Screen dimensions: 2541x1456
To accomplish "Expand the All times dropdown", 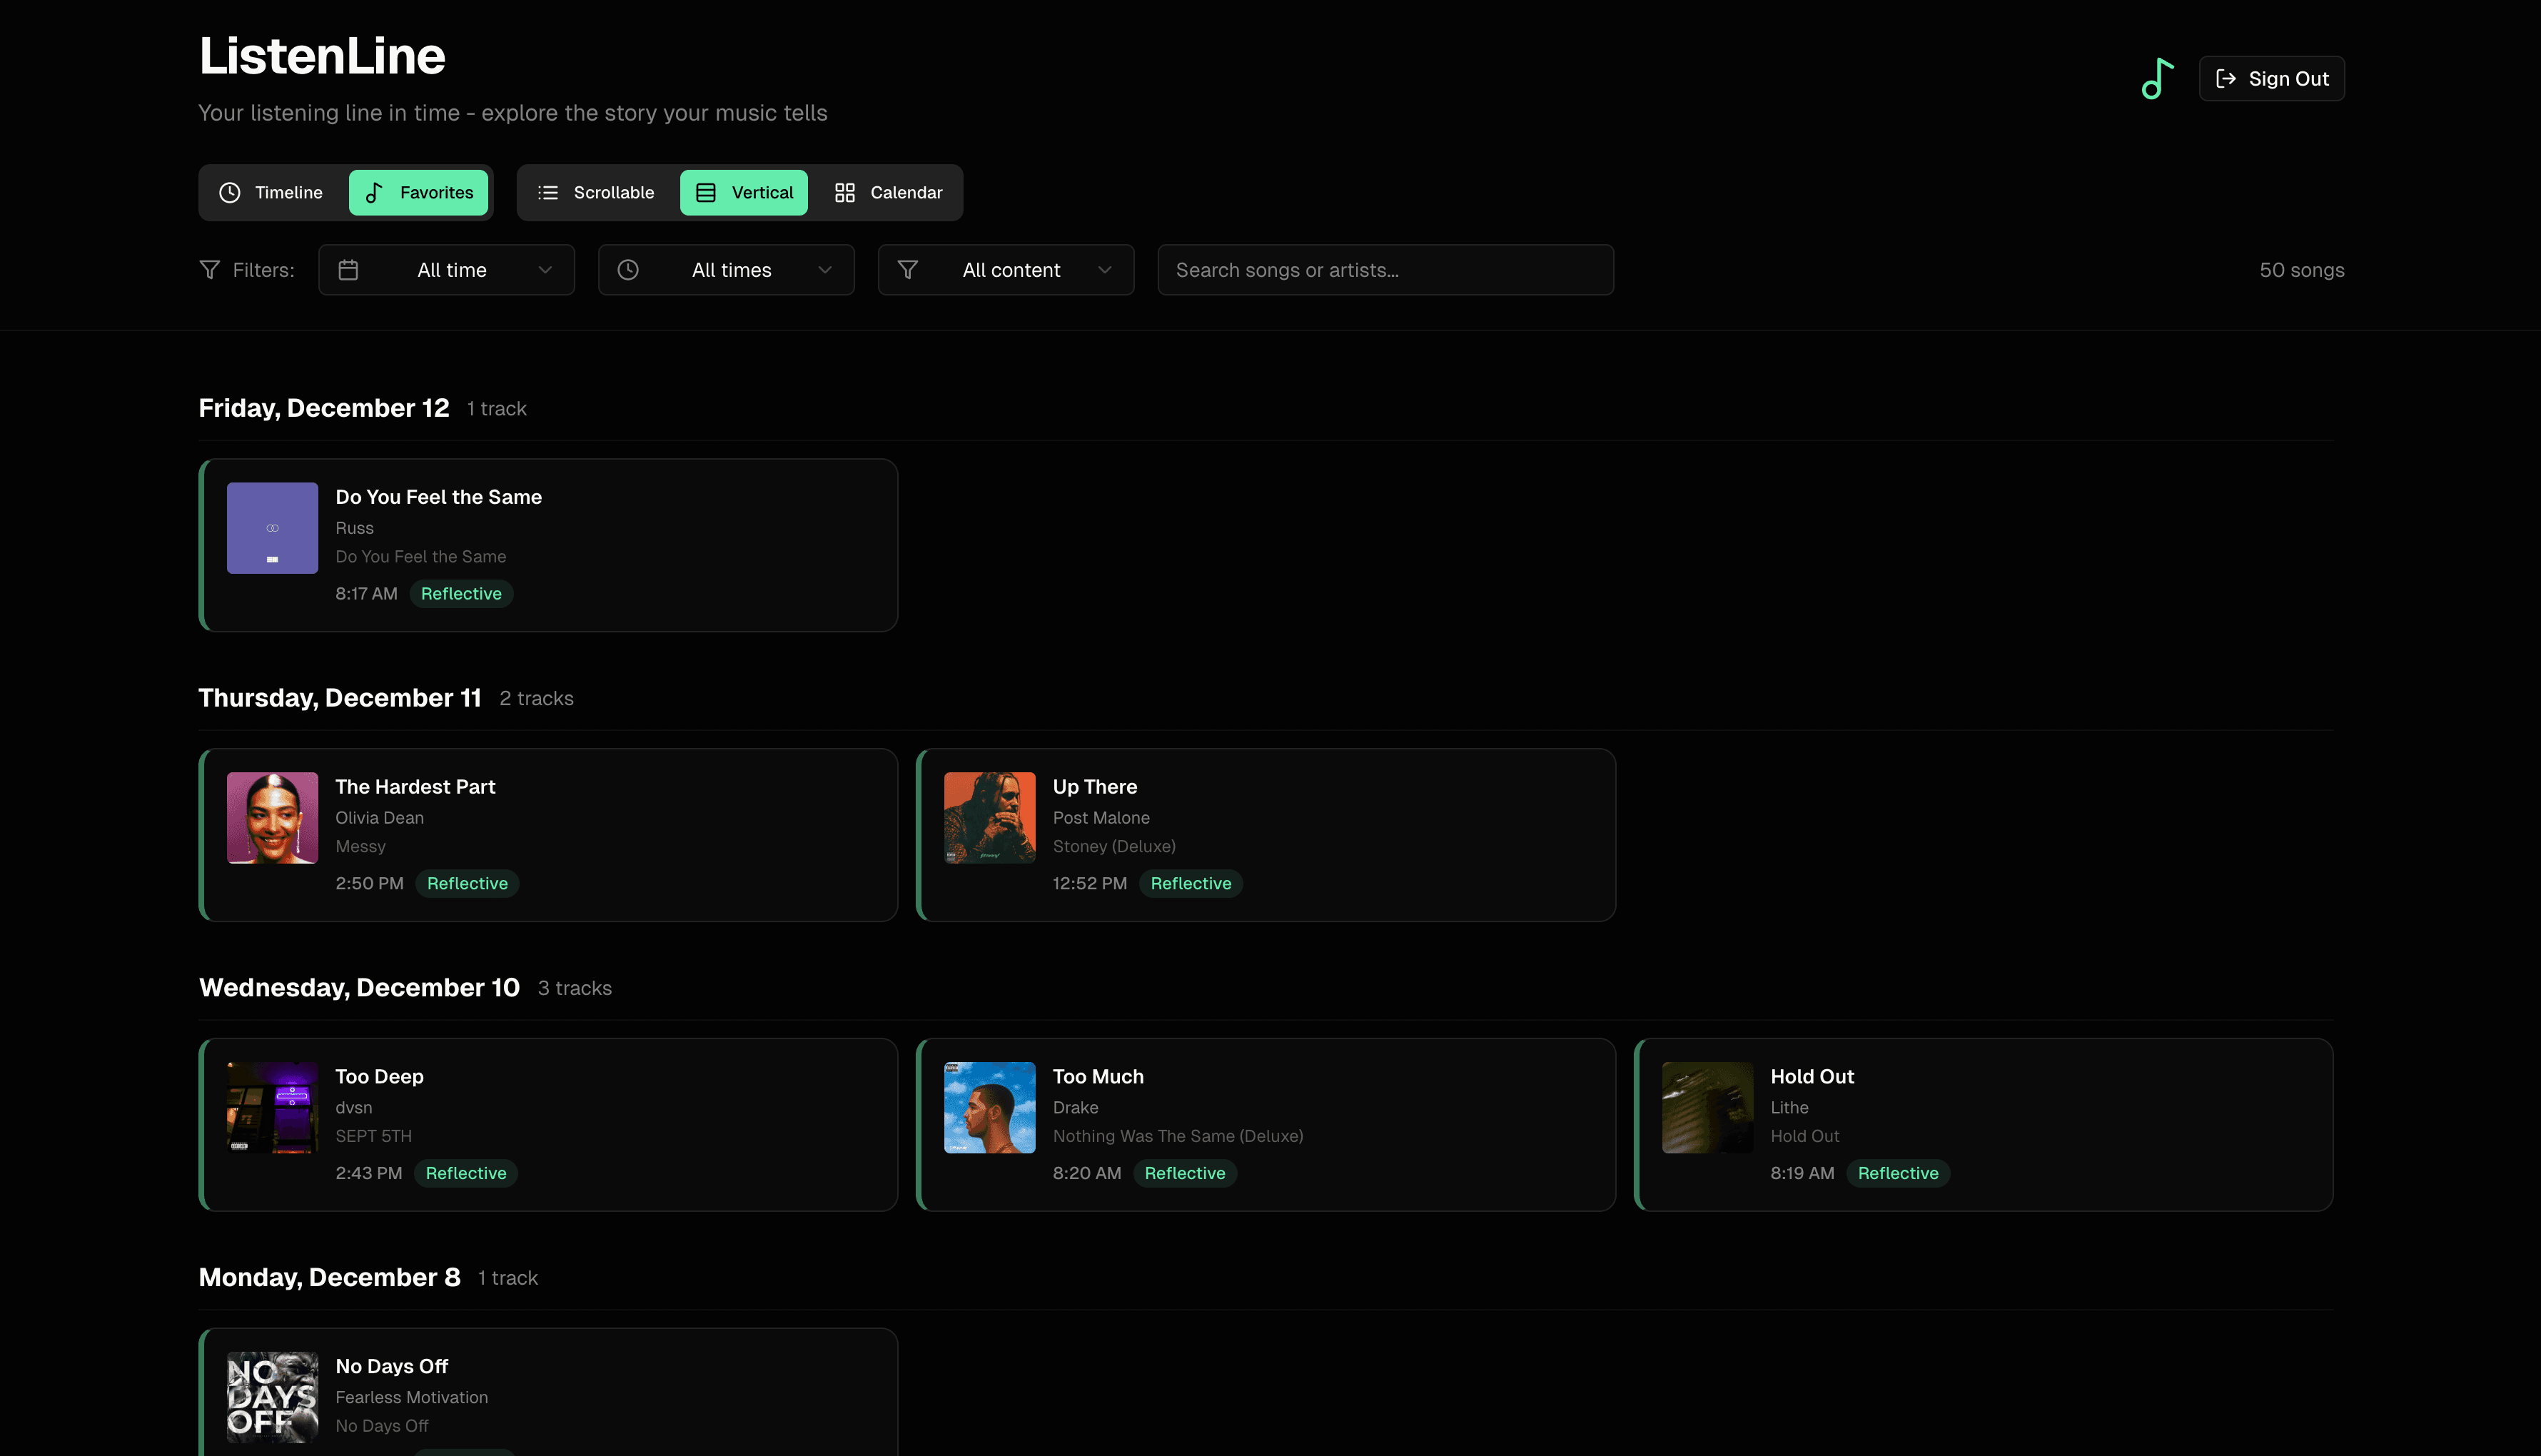I will [726, 269].
